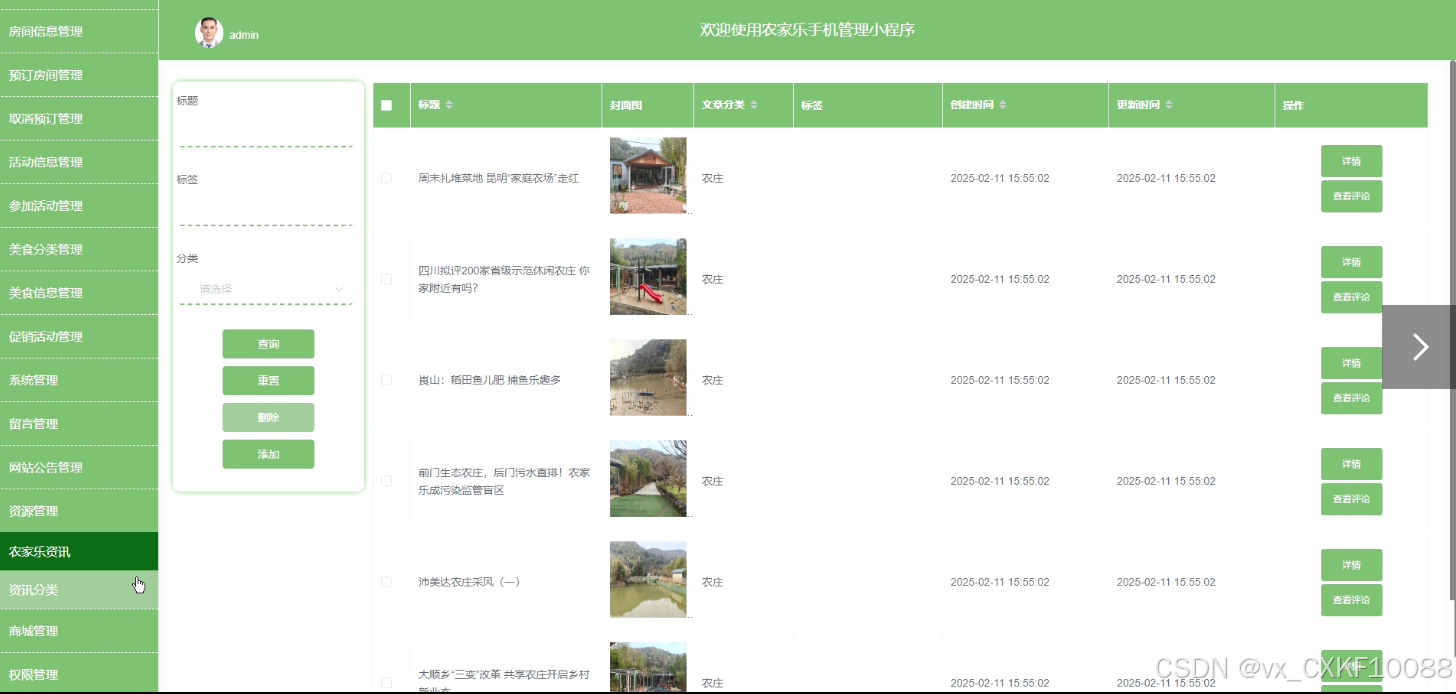The height and width of the screenshot is (694, 1456).
Task: Click cover image of 崀山：稻田鱼儿肥 article
Action: (x=648, y=377)
